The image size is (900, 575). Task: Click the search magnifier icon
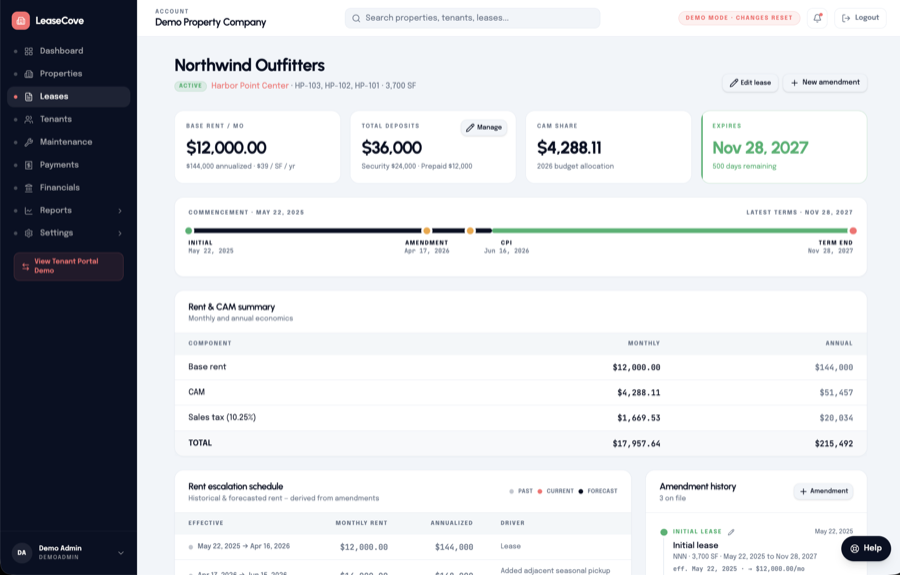[x=356, y=18]
